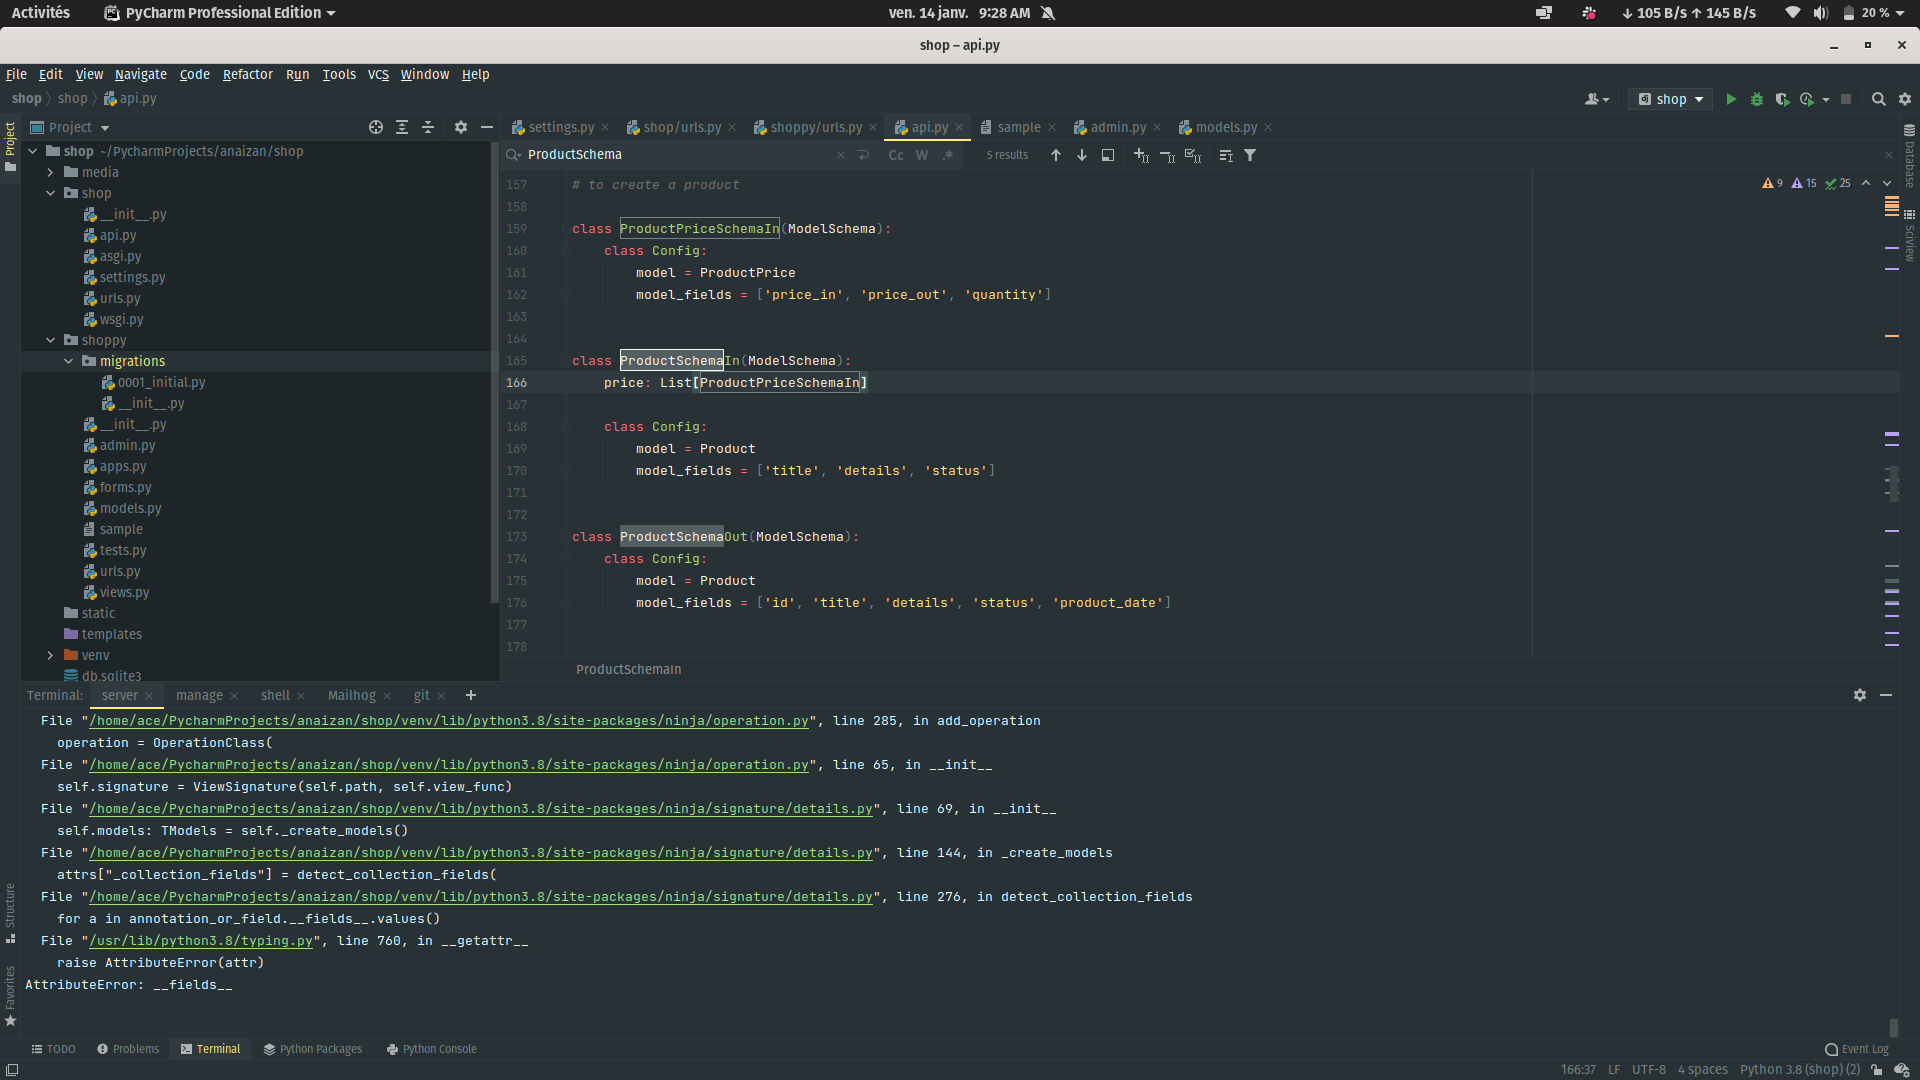Enable whole words search with W toggle
1920x1080 pixels.
[x=921, y=155]
